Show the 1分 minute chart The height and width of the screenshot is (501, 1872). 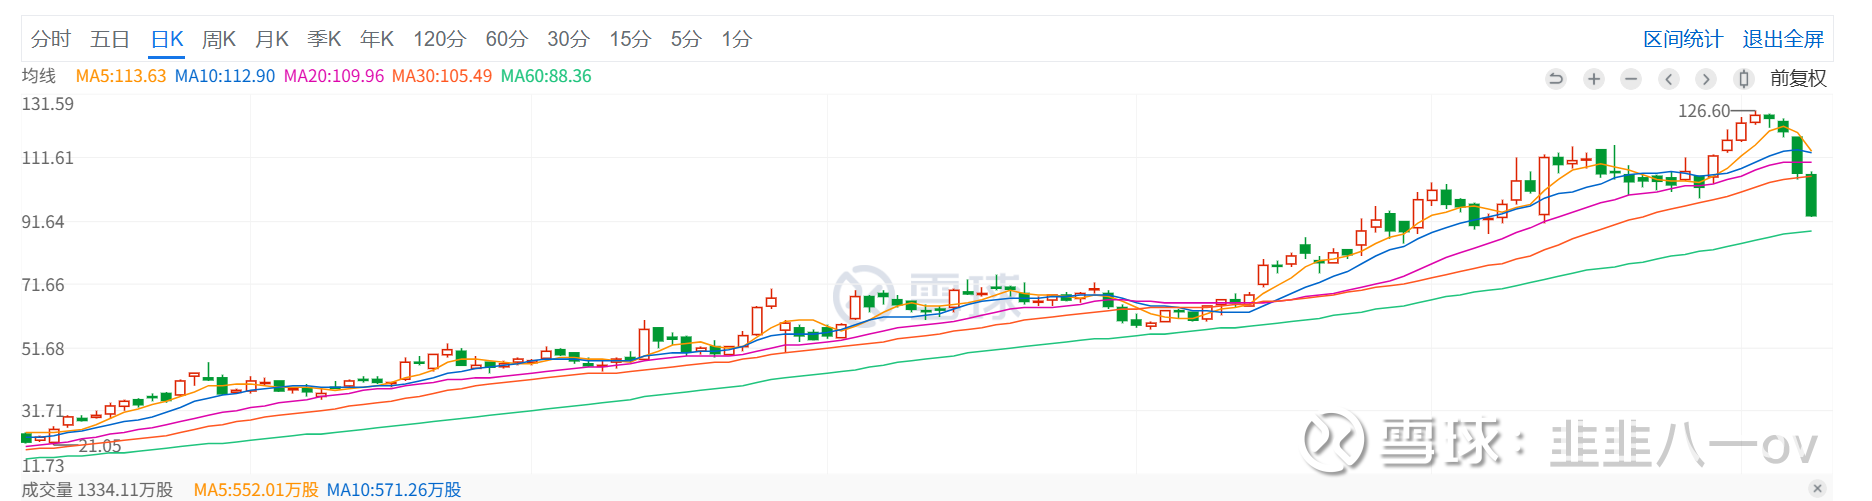(x=737, y=39)
